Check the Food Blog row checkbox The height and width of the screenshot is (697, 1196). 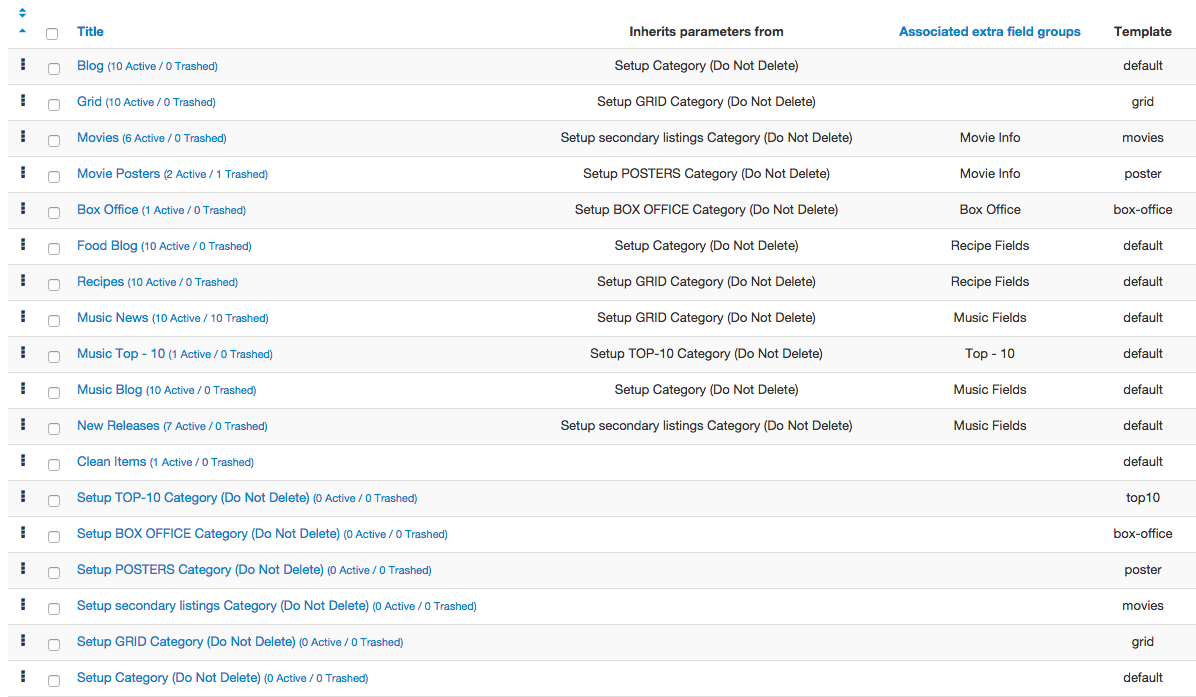pyautogui.click(x=53, y=249)
